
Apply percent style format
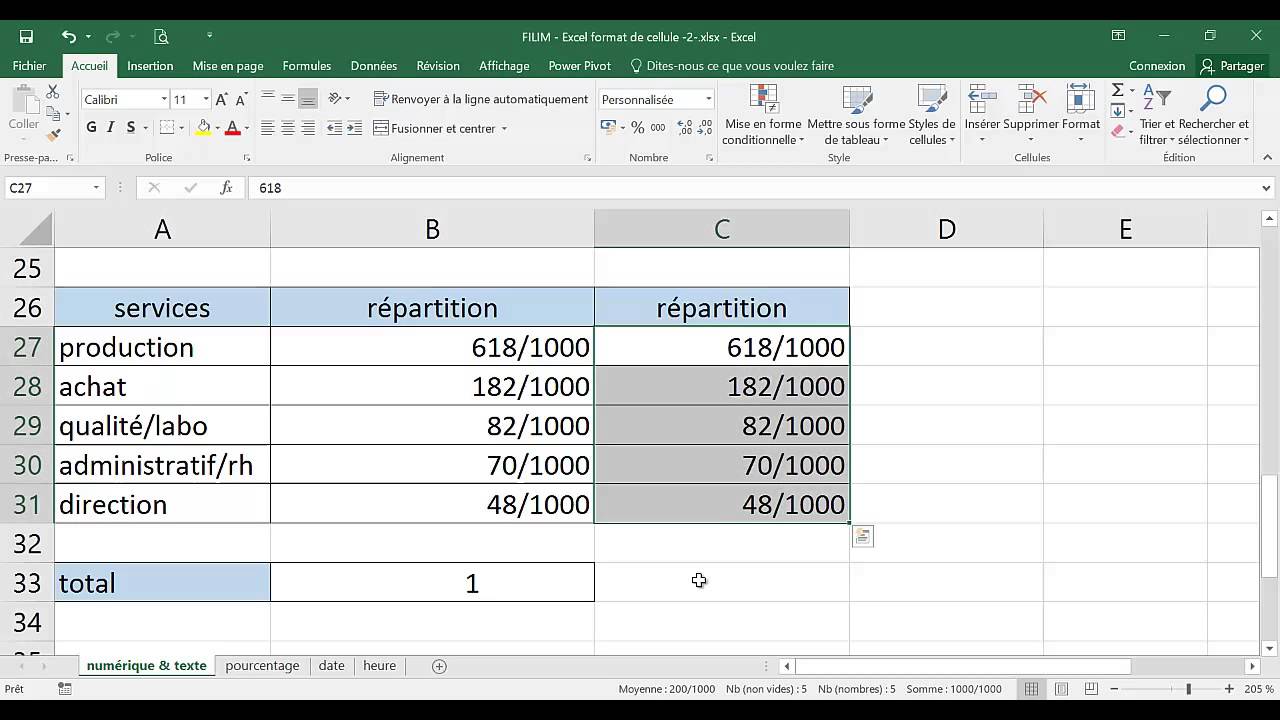click(639, 128)
